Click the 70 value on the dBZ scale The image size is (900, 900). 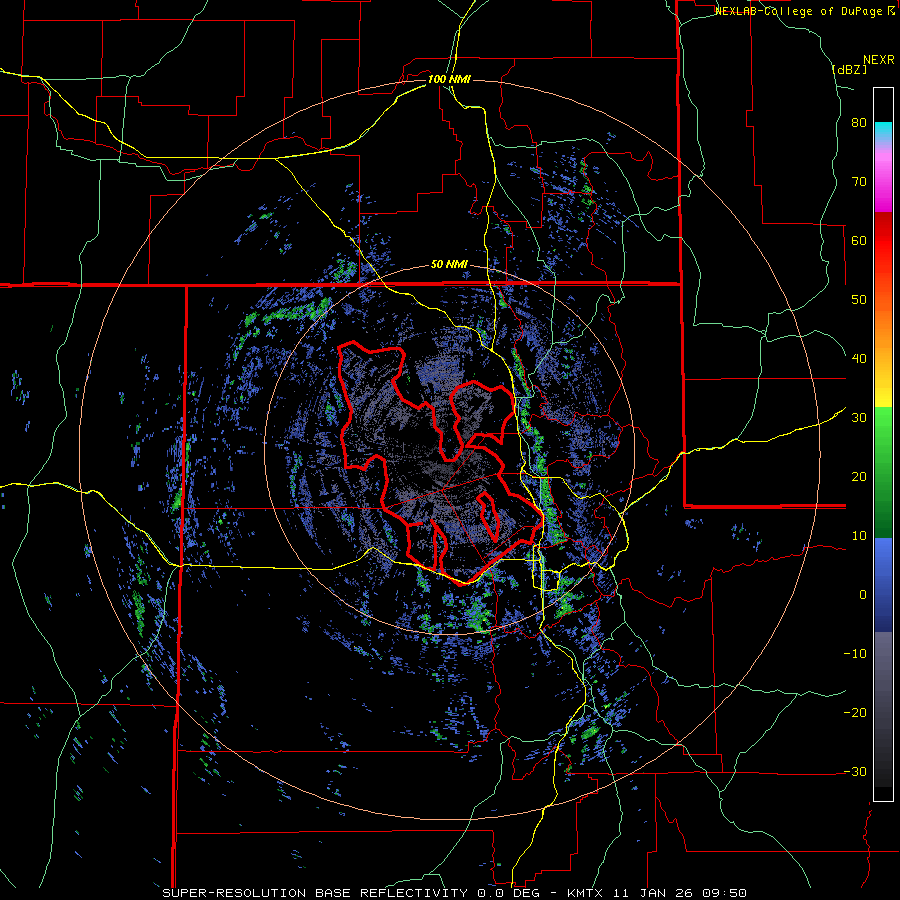[859, 182]
